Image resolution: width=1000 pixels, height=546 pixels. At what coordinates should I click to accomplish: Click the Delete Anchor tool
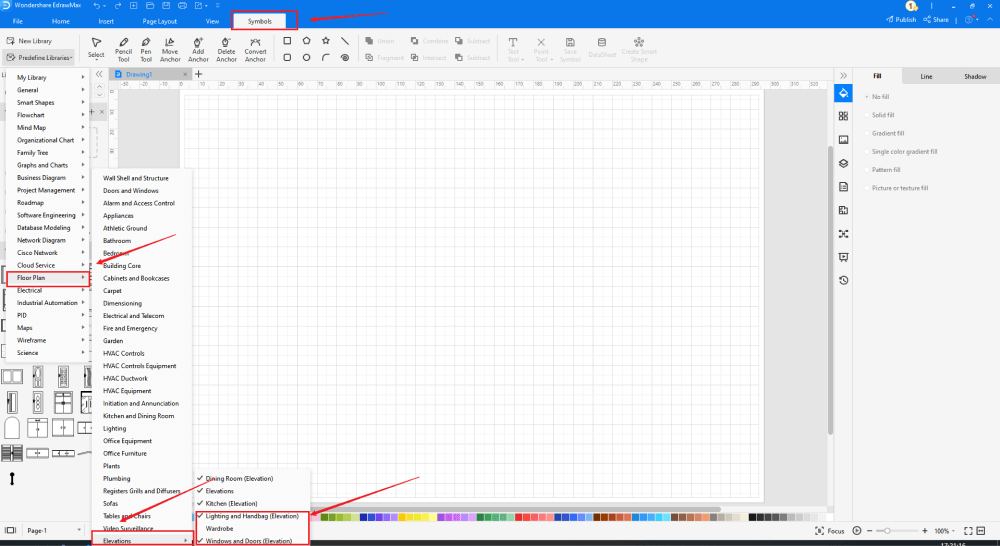pyautogui.click(x=227, y=49)
